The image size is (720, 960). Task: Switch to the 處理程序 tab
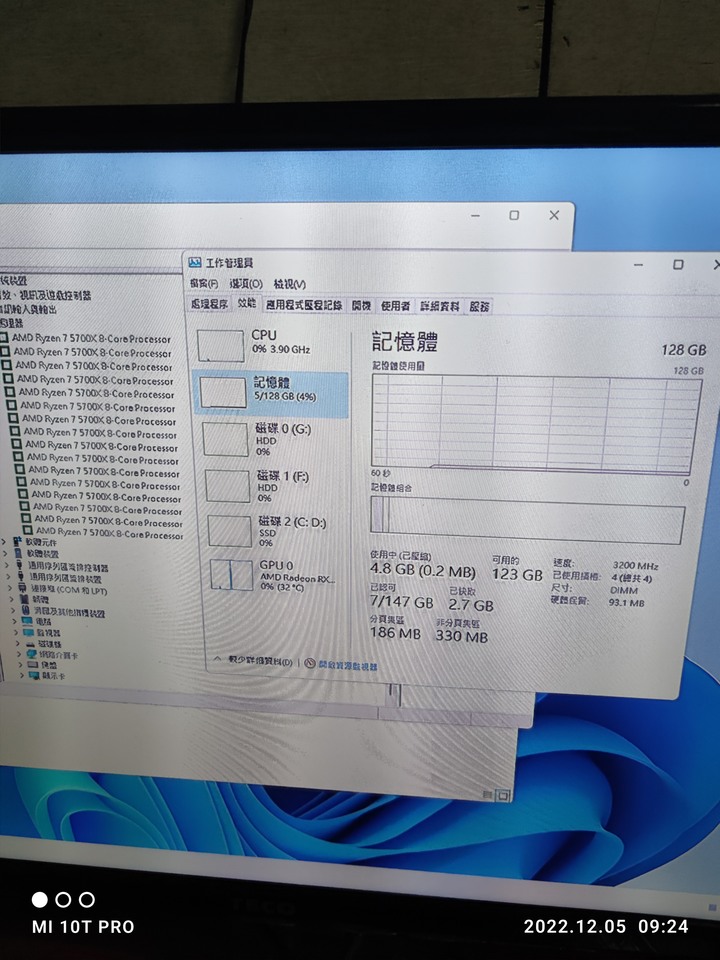pyautogui.click(x=209, y=304)
